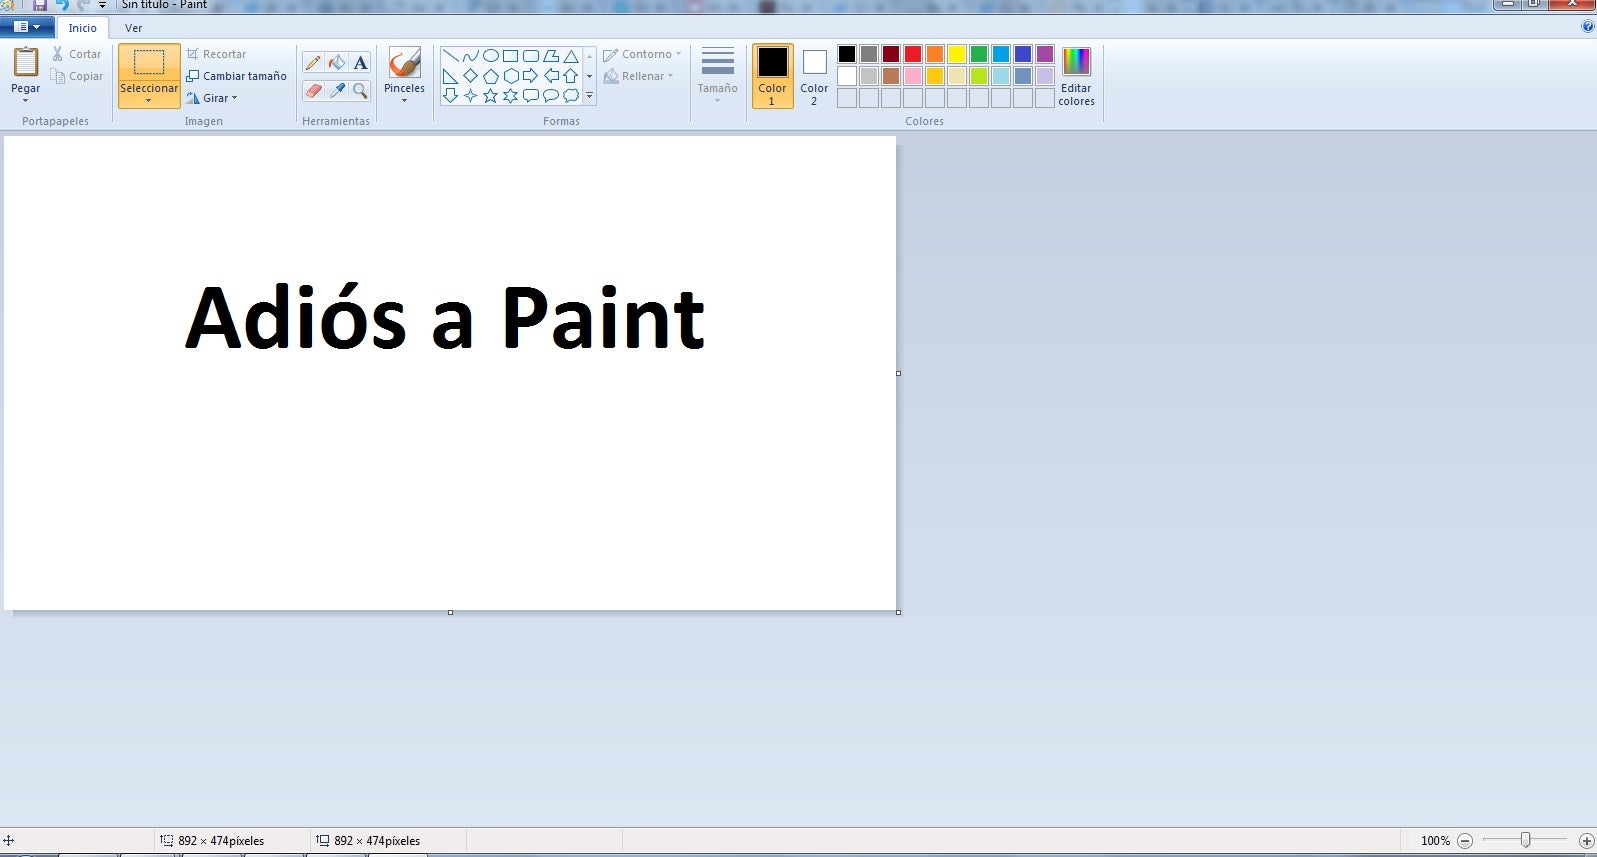Choose the diamond shape

[471, 76]
